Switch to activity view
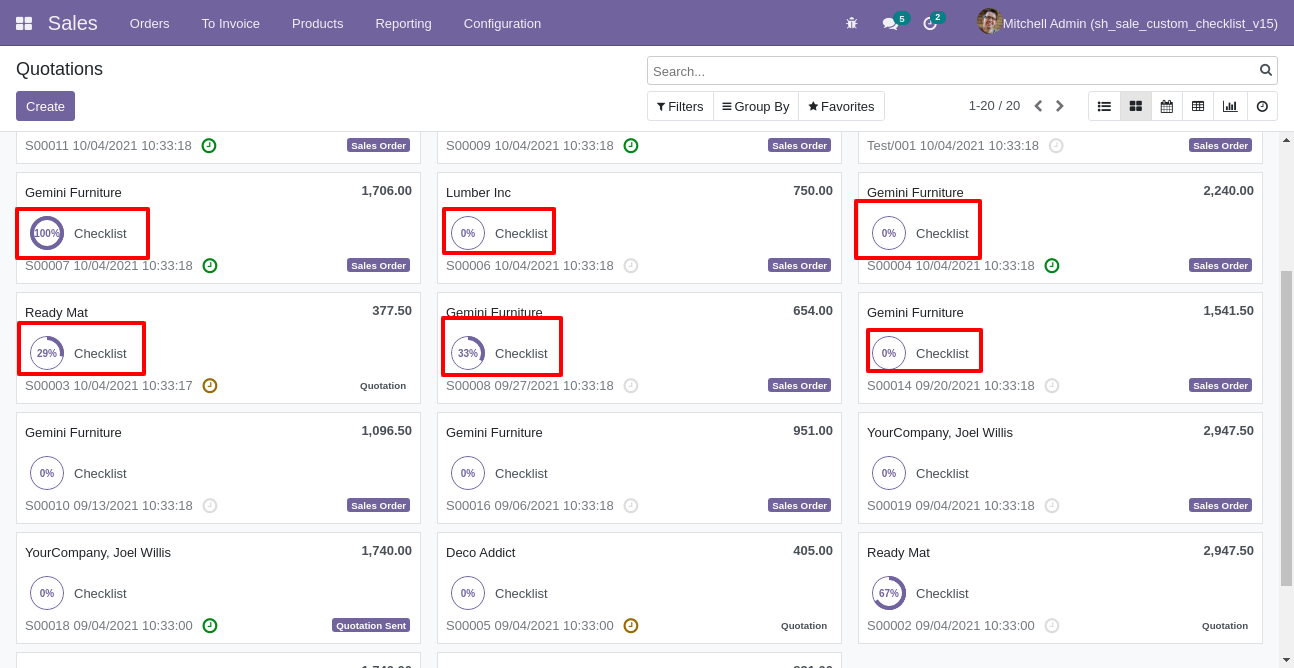The image size is (1294, 668). (x=1262, y=106)
